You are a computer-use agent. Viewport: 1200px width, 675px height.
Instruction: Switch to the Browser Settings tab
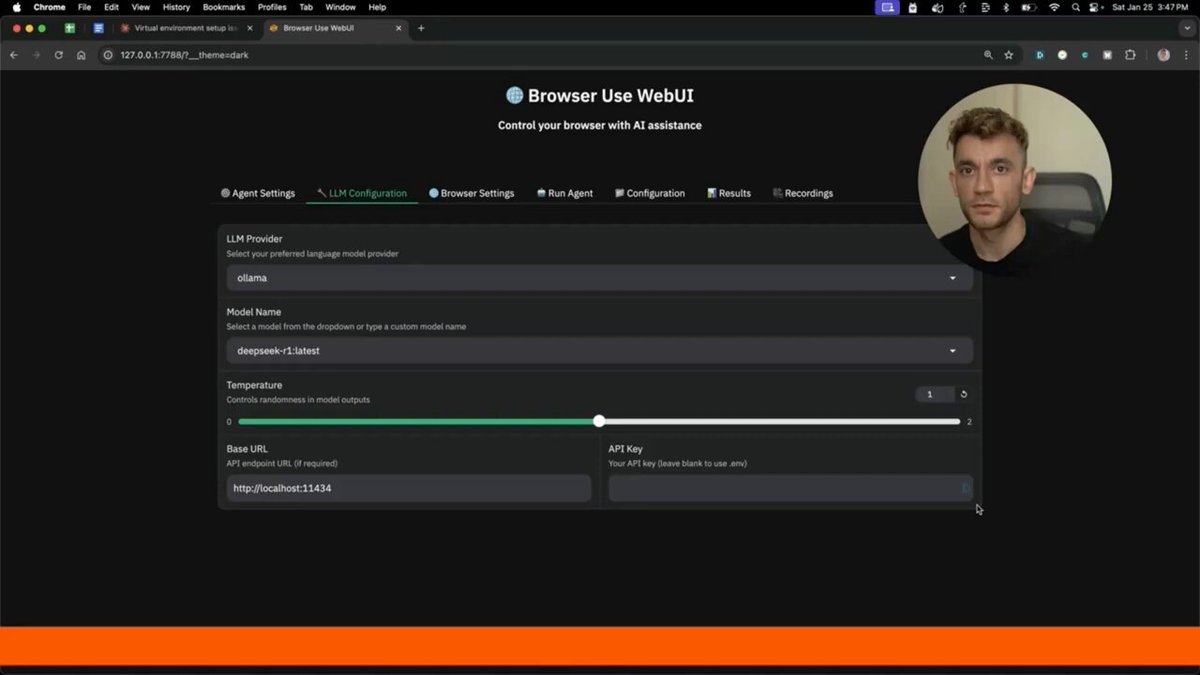pos(471,193)
